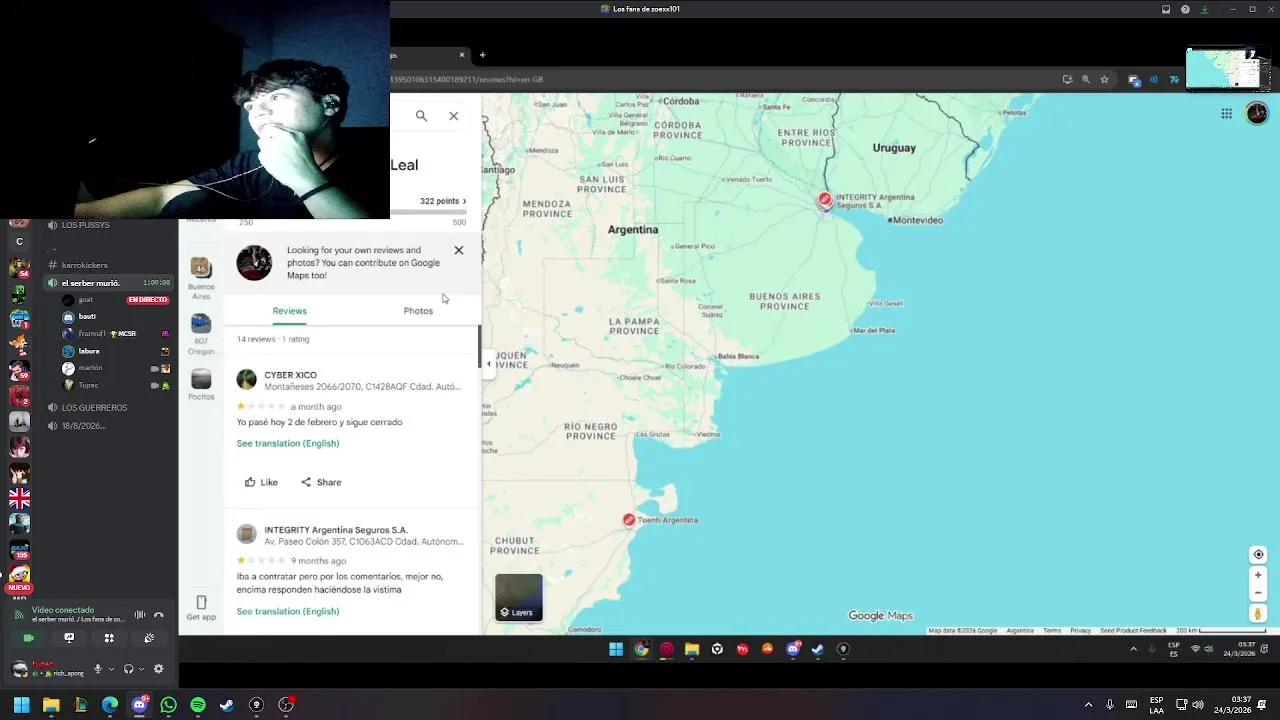Deafen with the Discord headphones icon
The height and width of the screenshot is (720, 1280).
click(128, 669)
